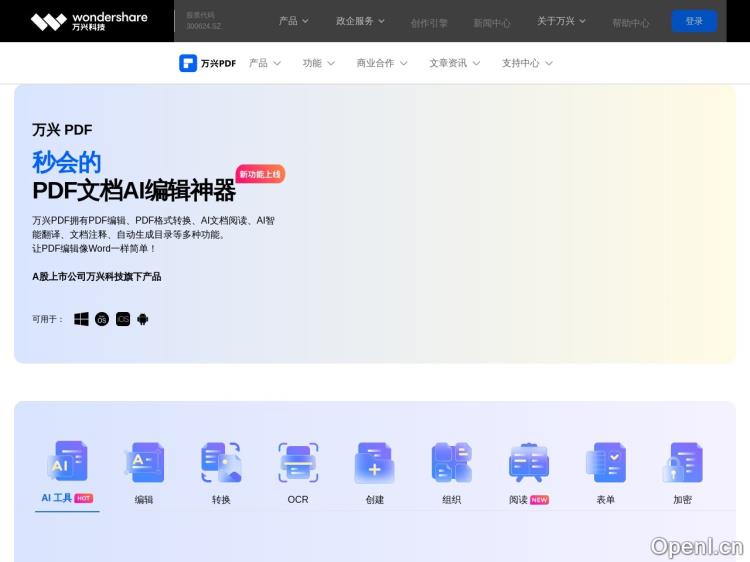Select the 加密 lock feature icon

(683, 462)
